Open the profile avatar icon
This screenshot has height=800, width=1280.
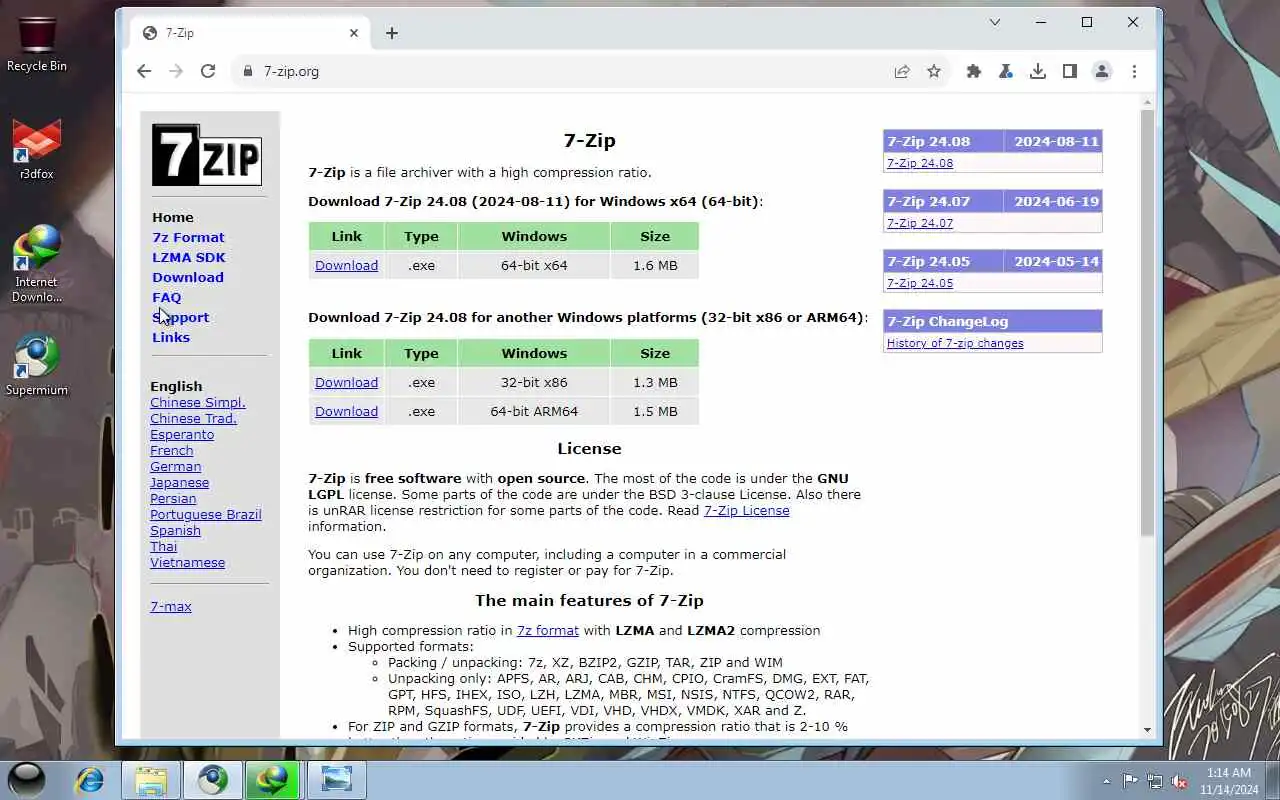pos(1102,71)
